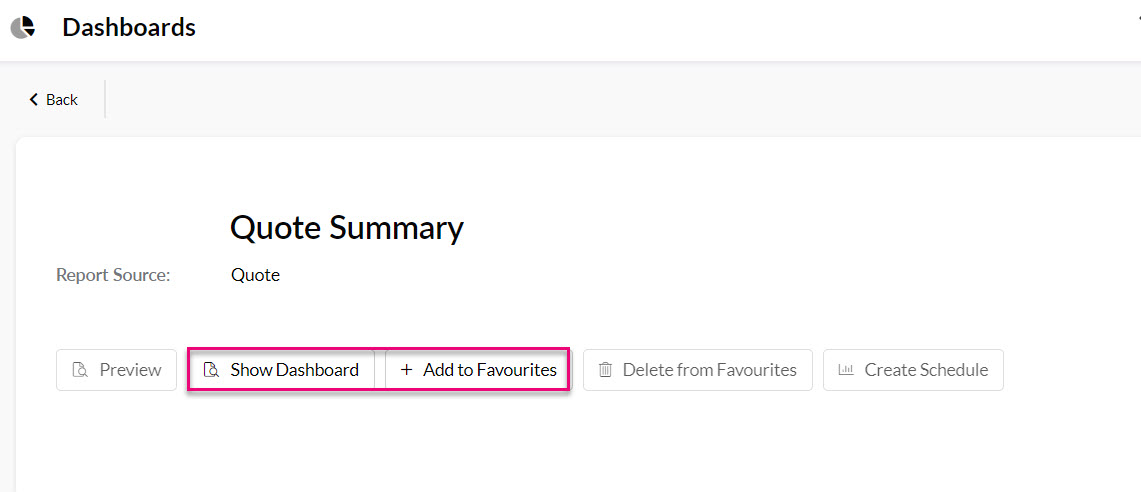Click the bar chart schedule icon
1141x492 pixels.
click(846, 370)
